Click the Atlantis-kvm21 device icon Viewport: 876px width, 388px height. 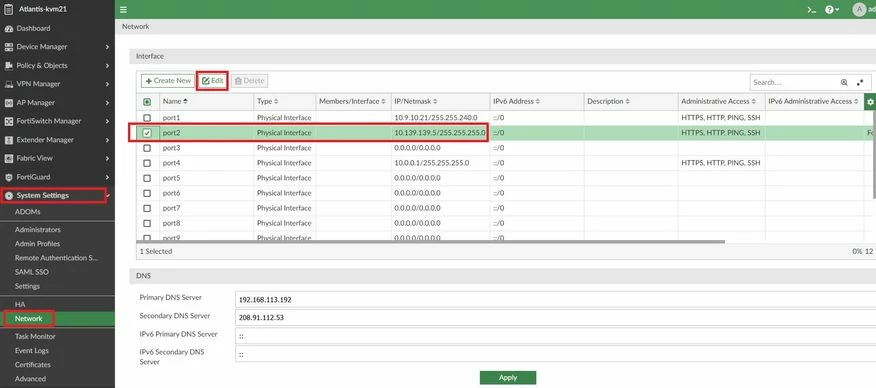click(x=8, y=9)
